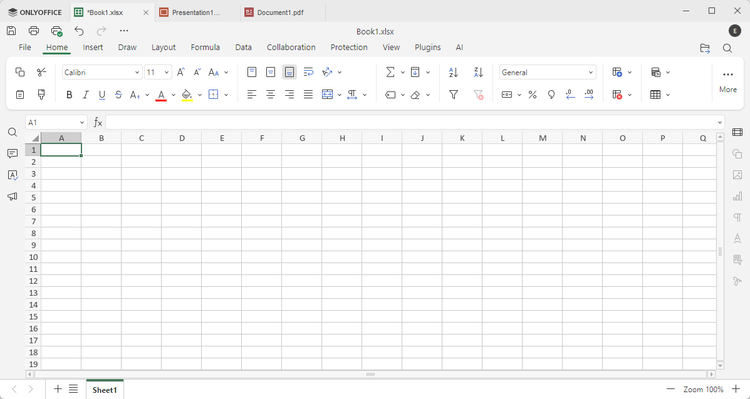Toggle Italic formatting
The width and height of the screenshot is (750, 399).
(86, 95)
